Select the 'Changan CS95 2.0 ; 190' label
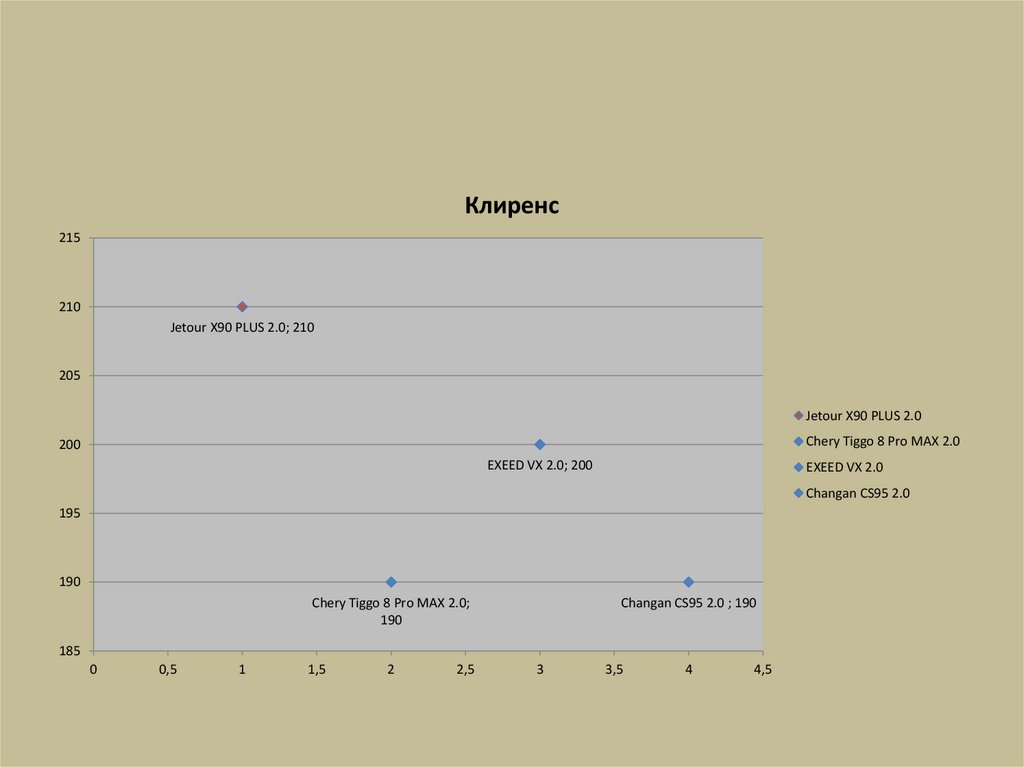The height and width of the screenshot is (767, 1024). (688, 603)
